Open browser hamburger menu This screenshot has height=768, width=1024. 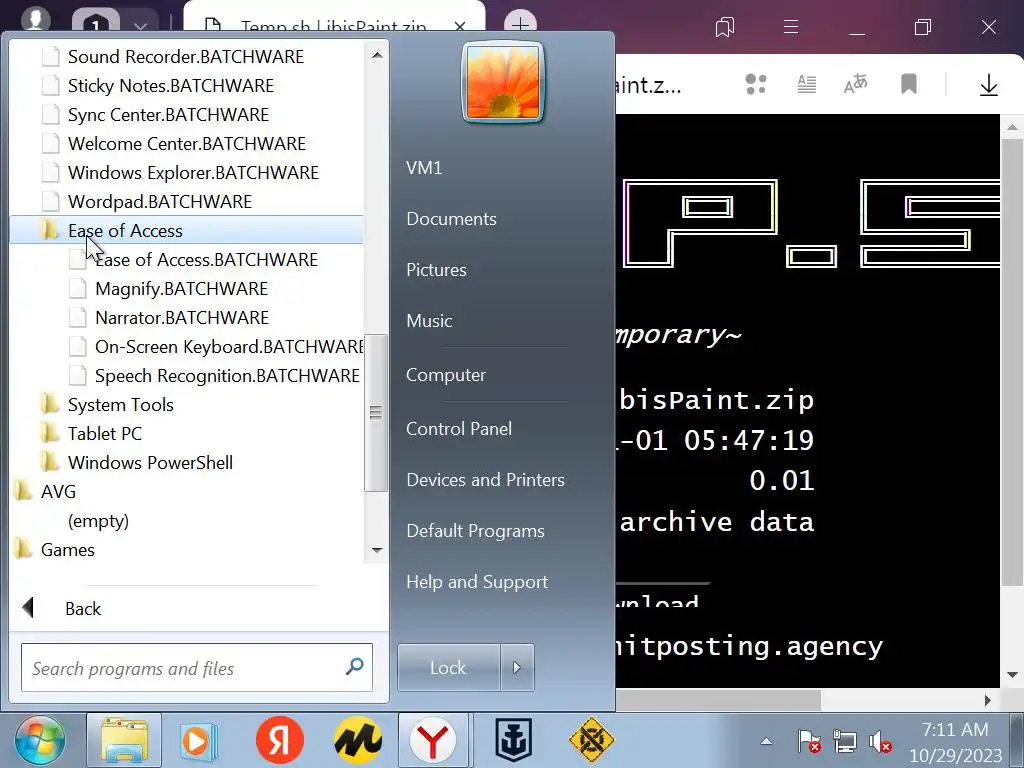coord(791,27)
